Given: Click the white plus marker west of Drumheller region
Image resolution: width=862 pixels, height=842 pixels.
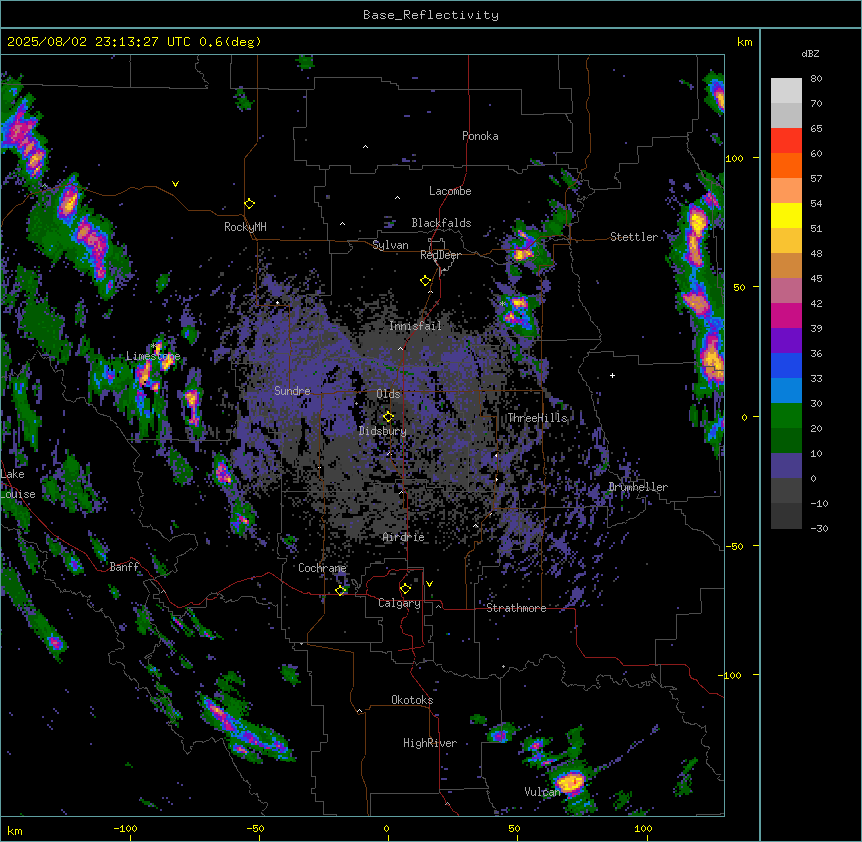Looking at the screenshot, I should tap(612, 375).
